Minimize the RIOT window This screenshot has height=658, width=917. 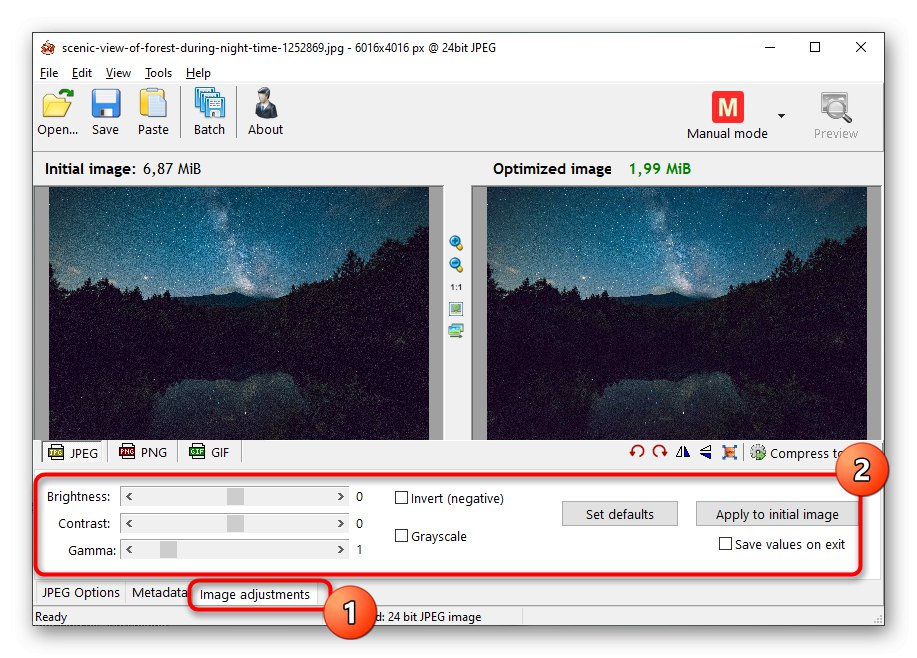pyautogui.click(x=770, y=47)
